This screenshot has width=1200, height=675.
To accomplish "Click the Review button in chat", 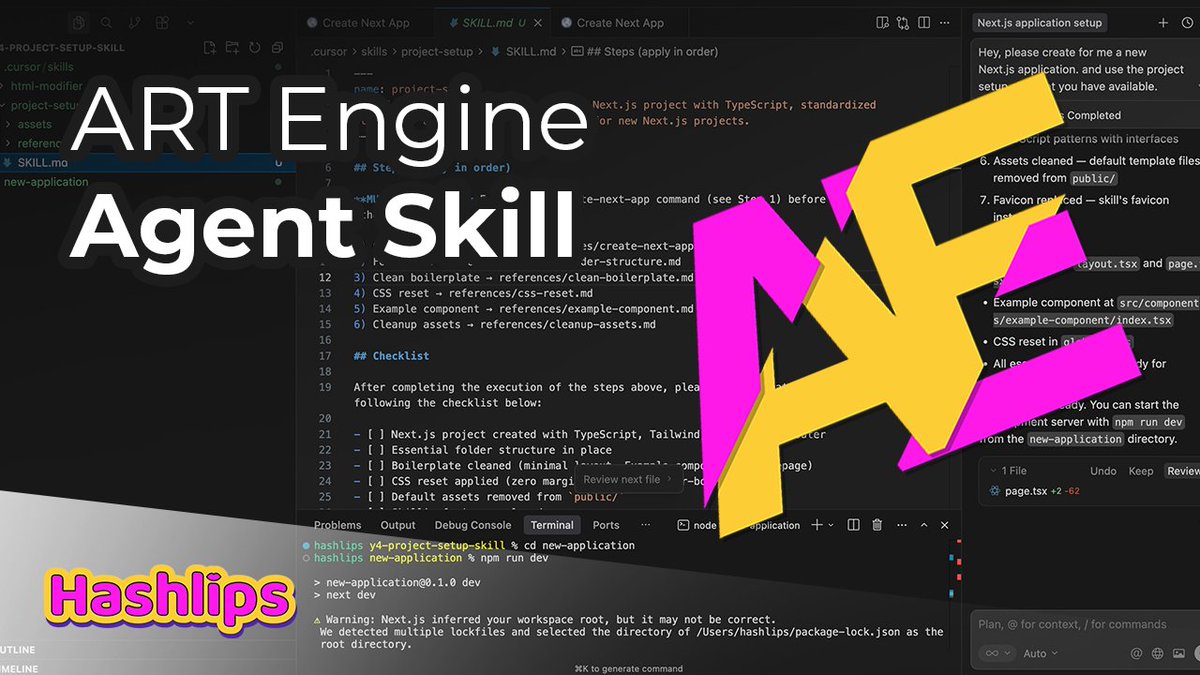I will click(x=1182, y=471).
